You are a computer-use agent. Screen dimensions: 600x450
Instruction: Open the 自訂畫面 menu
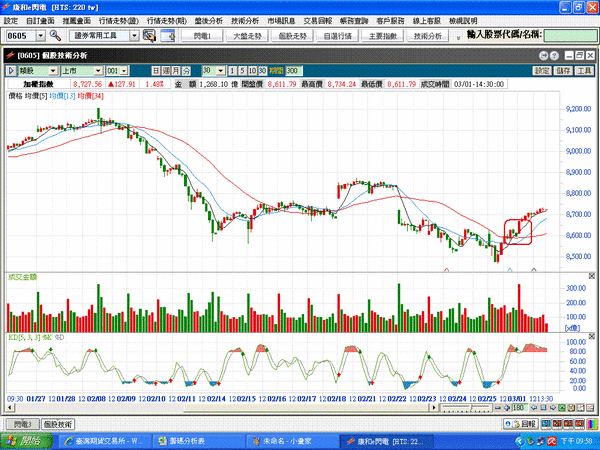(40, 21)
